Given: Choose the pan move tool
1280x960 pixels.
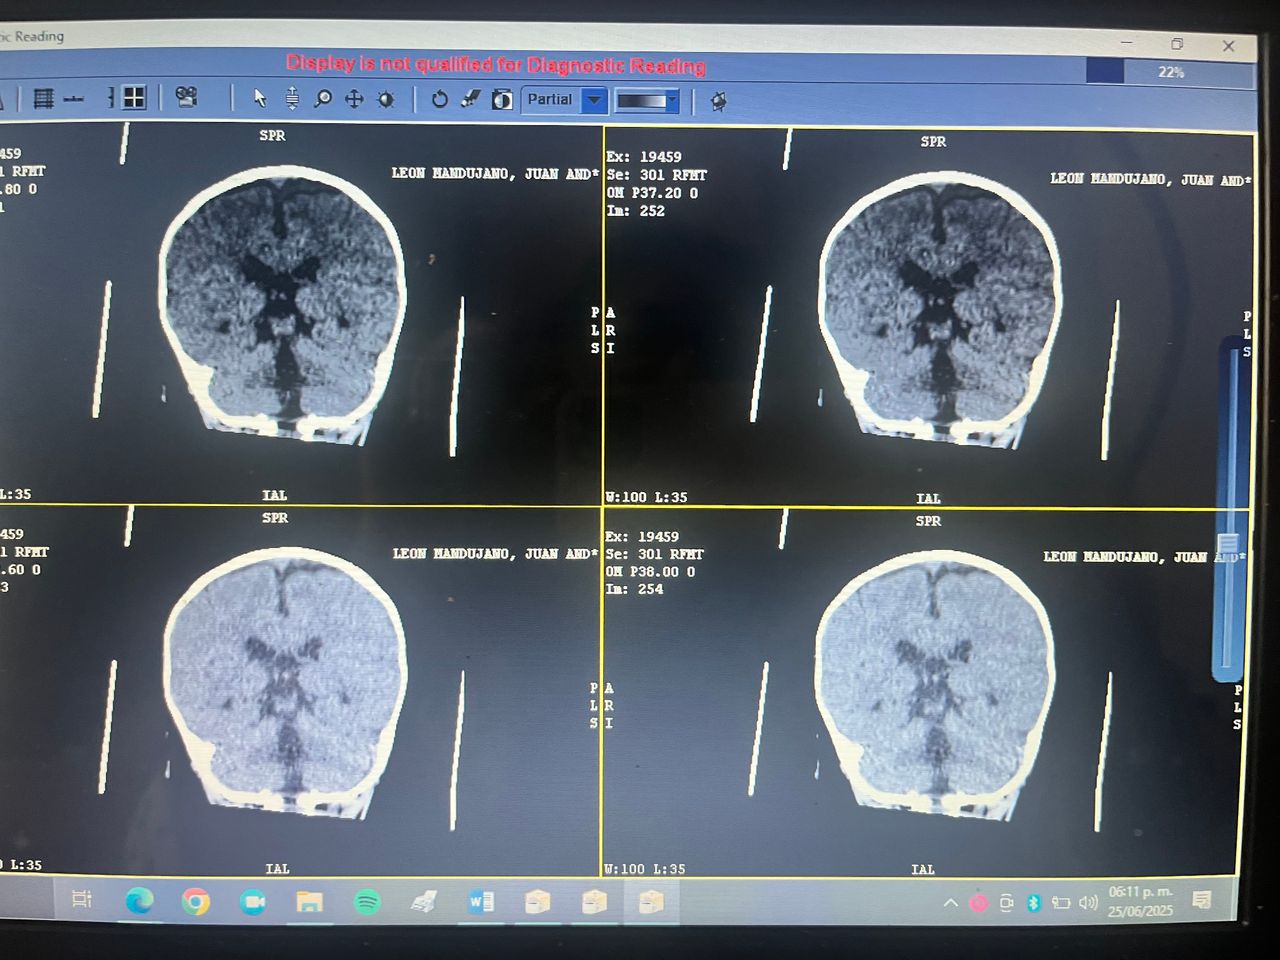Looking at the screenshot, I should 354,99.
